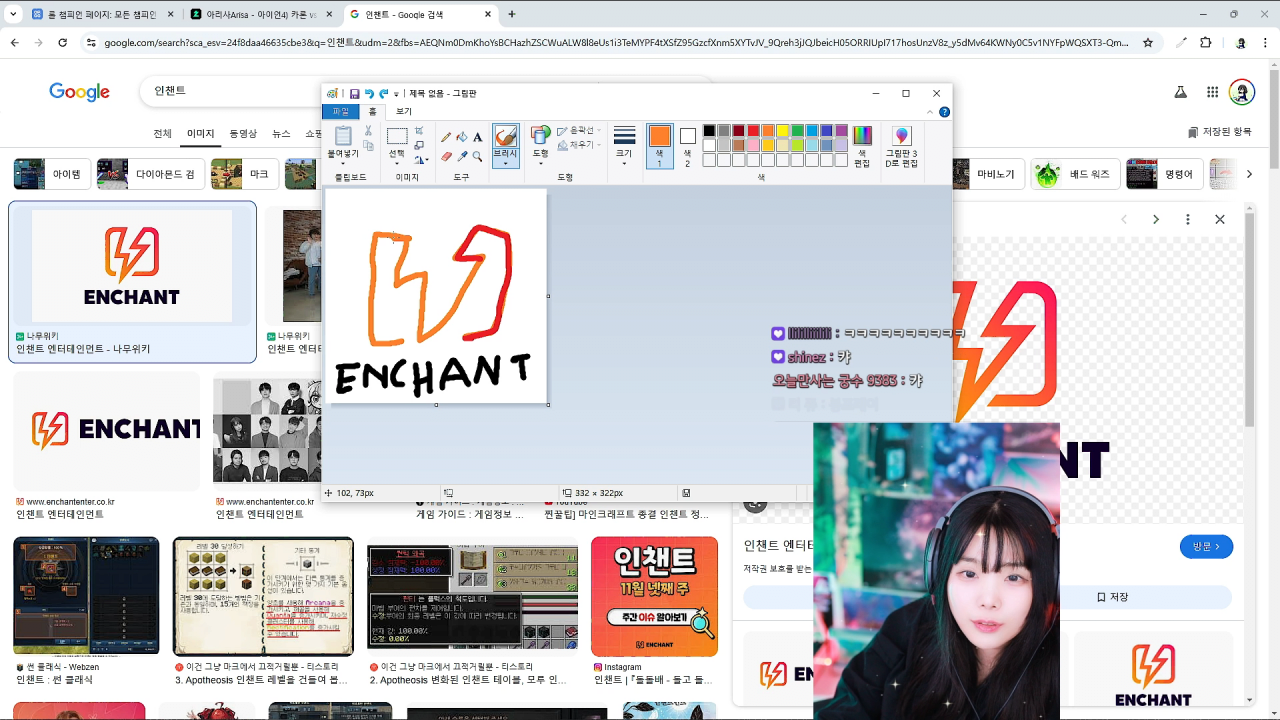Image resolution: width=1280 pixels, height=720 pixels.
Task: Select the Eraser tool in Paint
Action: (x=446, y=156)
